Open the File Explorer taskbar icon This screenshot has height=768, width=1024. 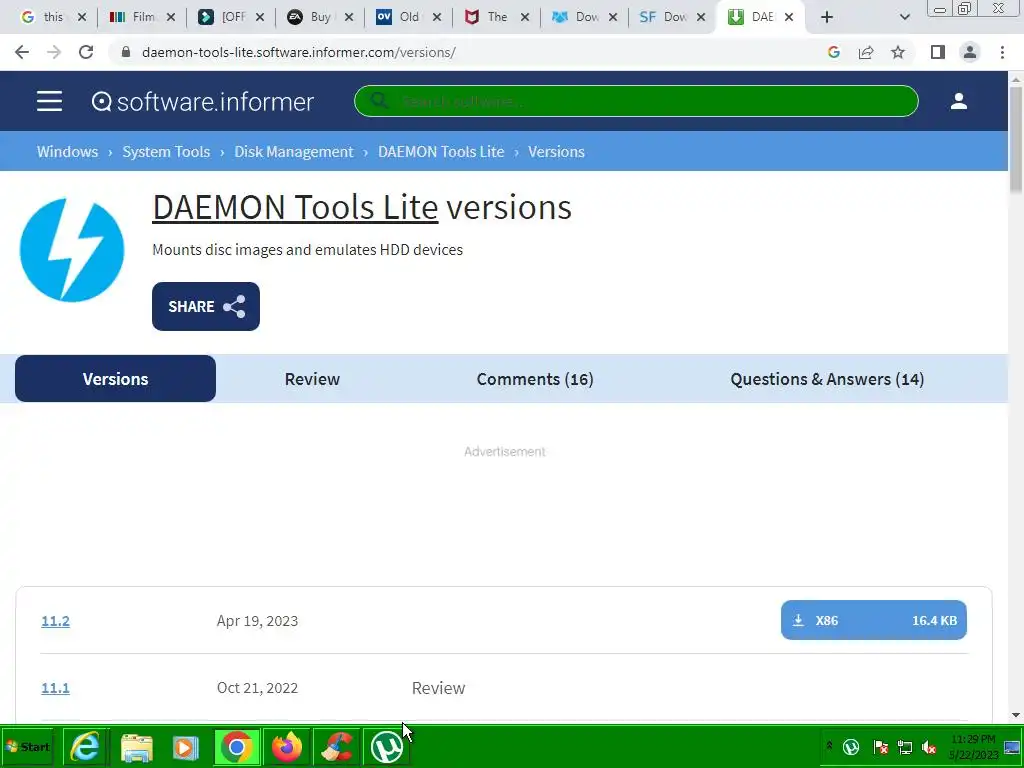tap(136, 746)
